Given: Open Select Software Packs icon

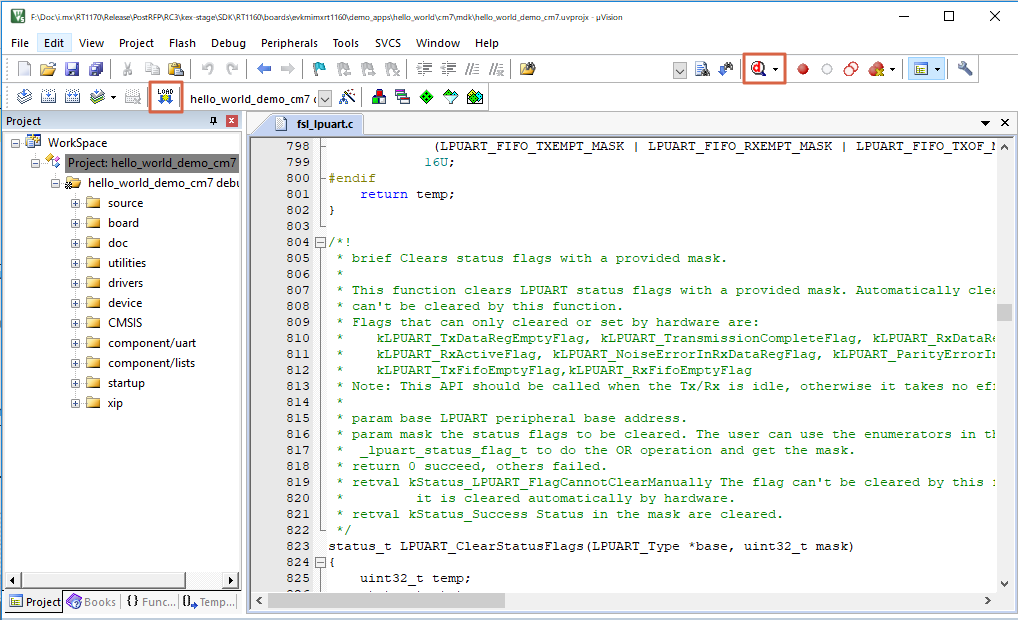Looking at the screenshot, I should pos(451,97).
